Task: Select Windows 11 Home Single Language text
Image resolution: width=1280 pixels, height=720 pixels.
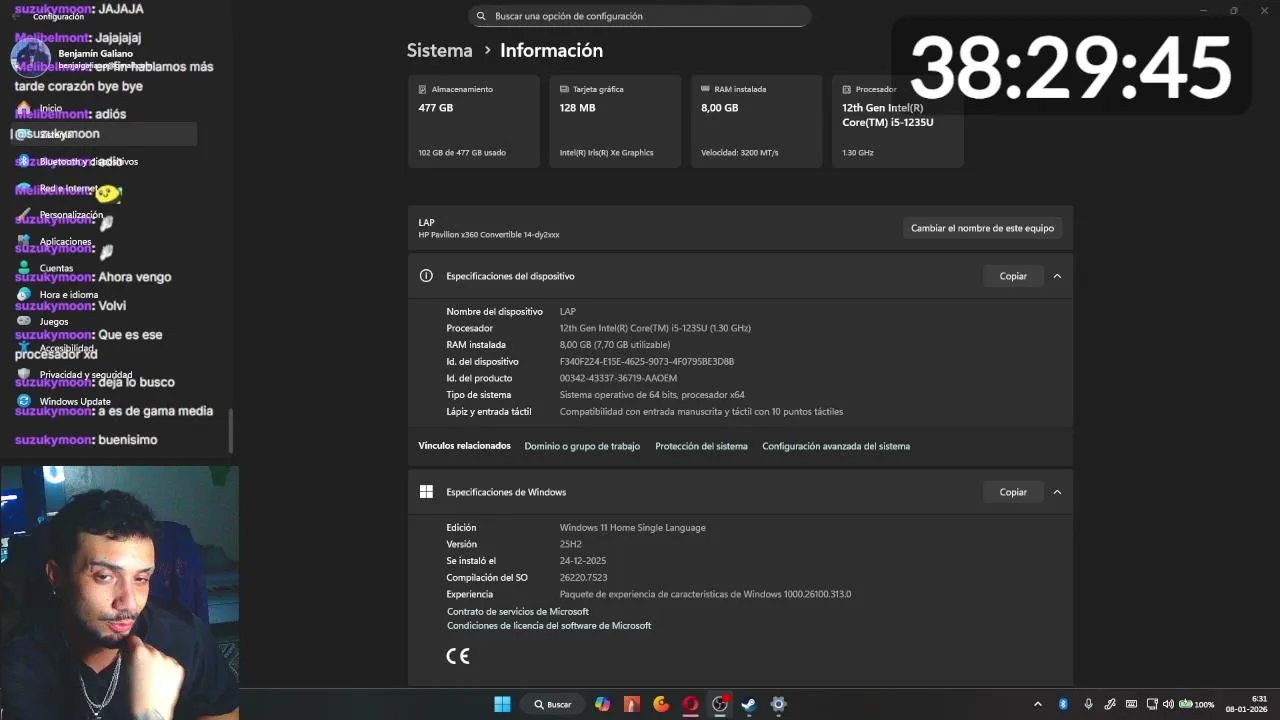Action: [633, 527]
